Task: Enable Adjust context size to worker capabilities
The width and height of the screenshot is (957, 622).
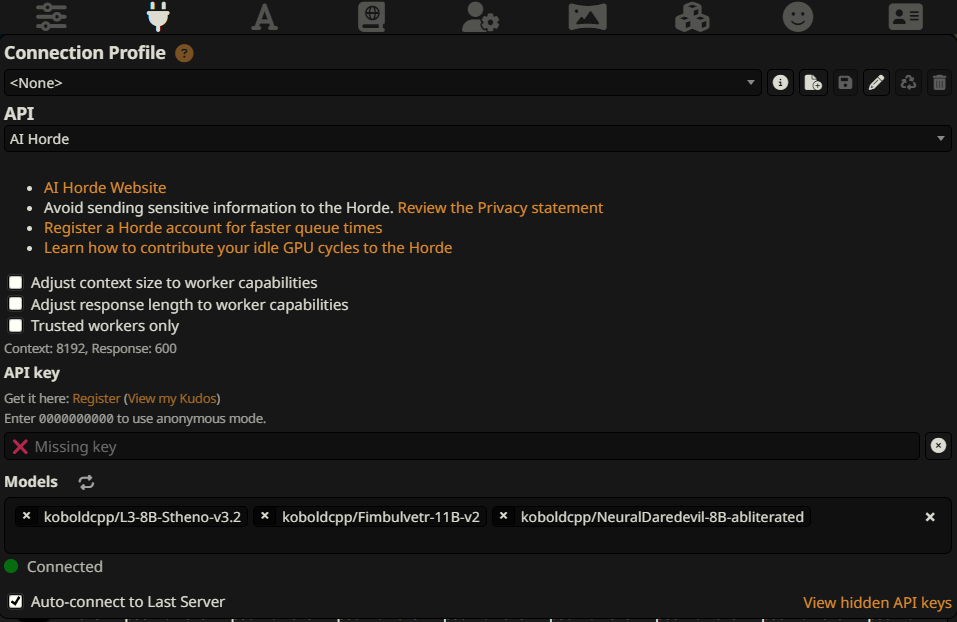Action: coord(15,283)
